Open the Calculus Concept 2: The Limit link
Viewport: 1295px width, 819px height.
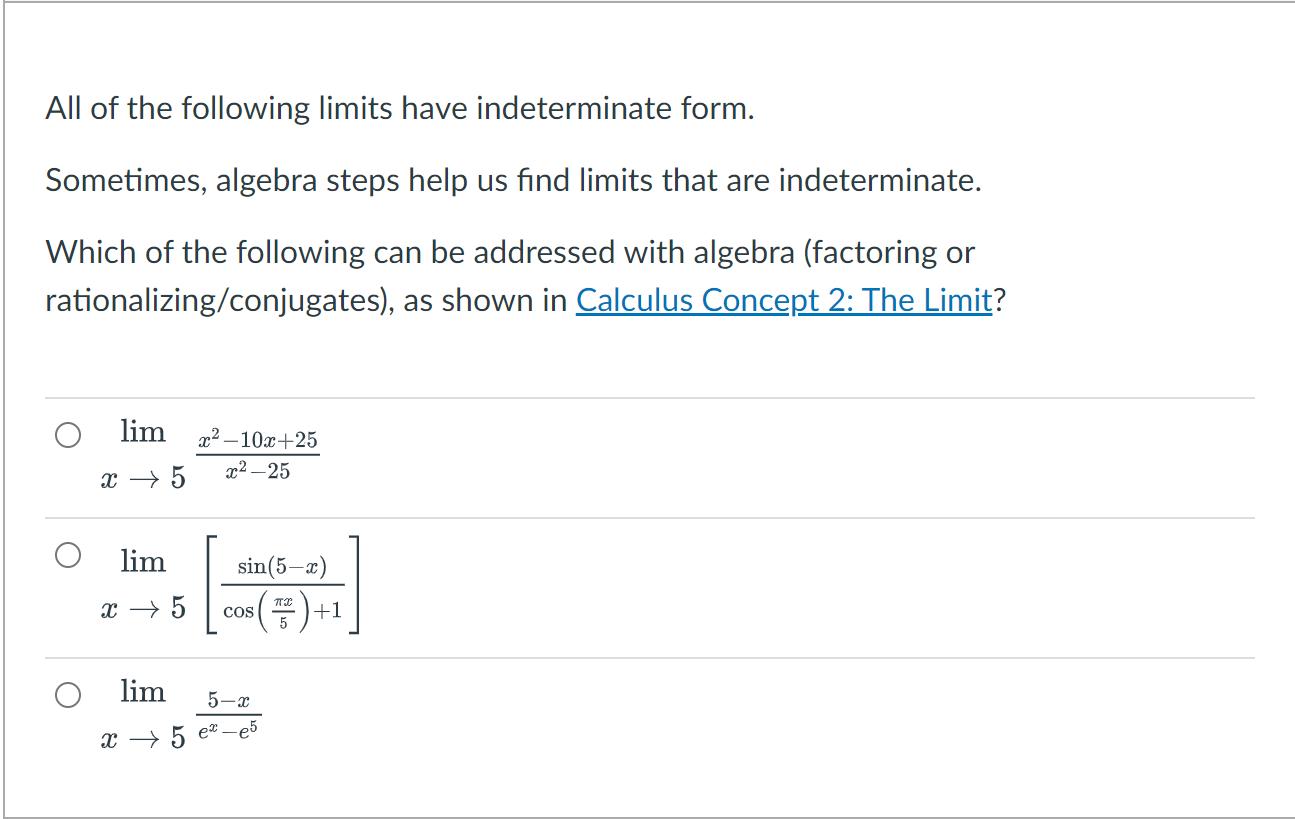pyautogui.click(x=784, y=300)
